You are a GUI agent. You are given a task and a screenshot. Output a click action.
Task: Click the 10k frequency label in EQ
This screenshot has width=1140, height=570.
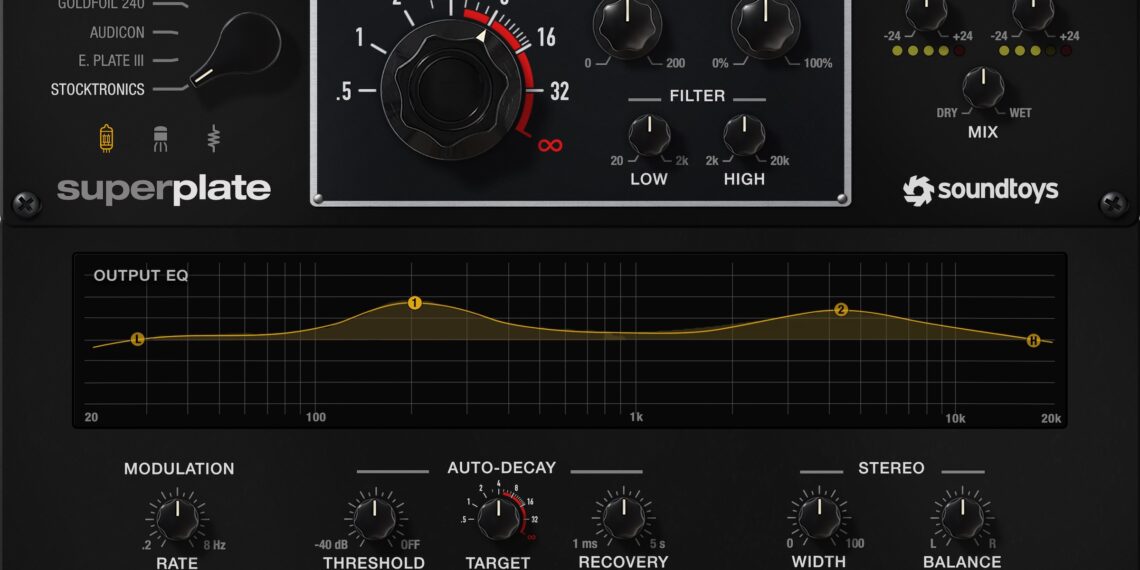pos(955,418)
